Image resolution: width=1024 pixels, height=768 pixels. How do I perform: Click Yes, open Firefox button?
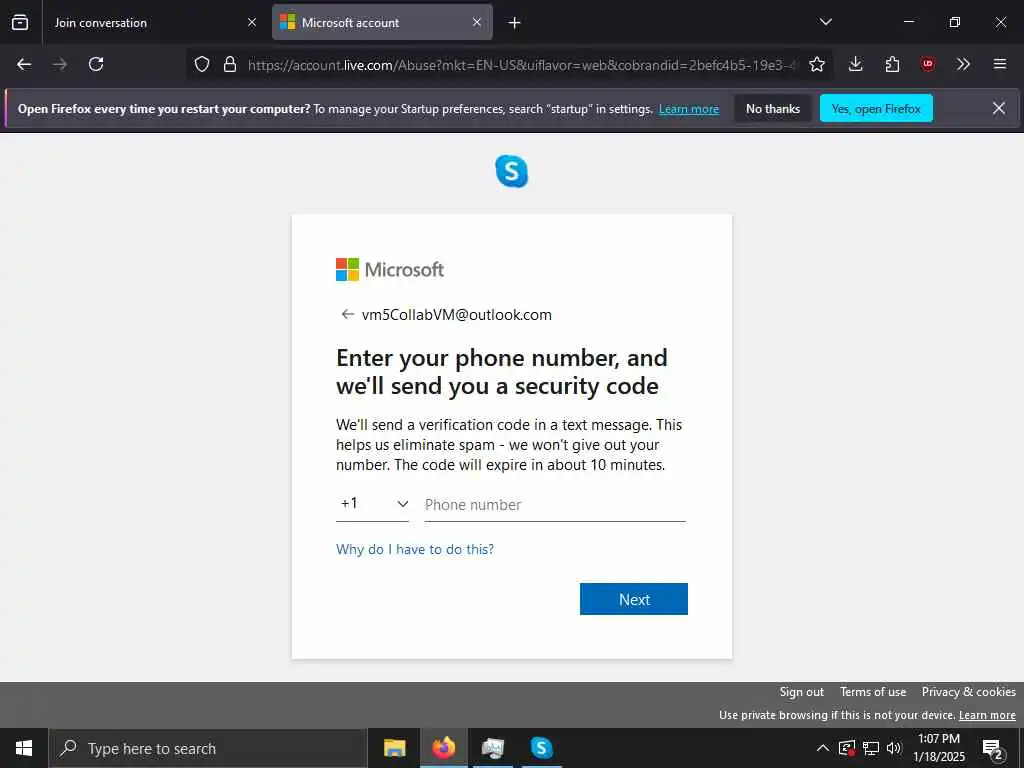(x=876, y=108)
